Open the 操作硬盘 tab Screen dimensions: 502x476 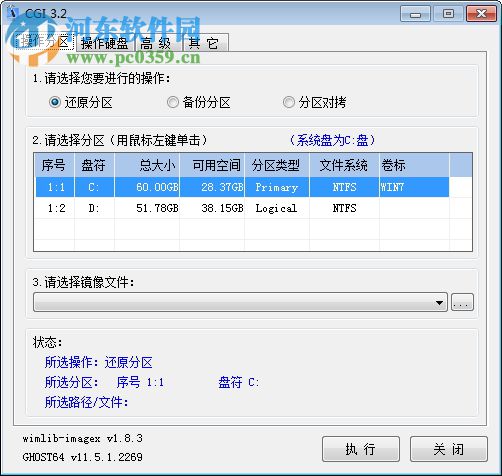[x=104, y=43]
